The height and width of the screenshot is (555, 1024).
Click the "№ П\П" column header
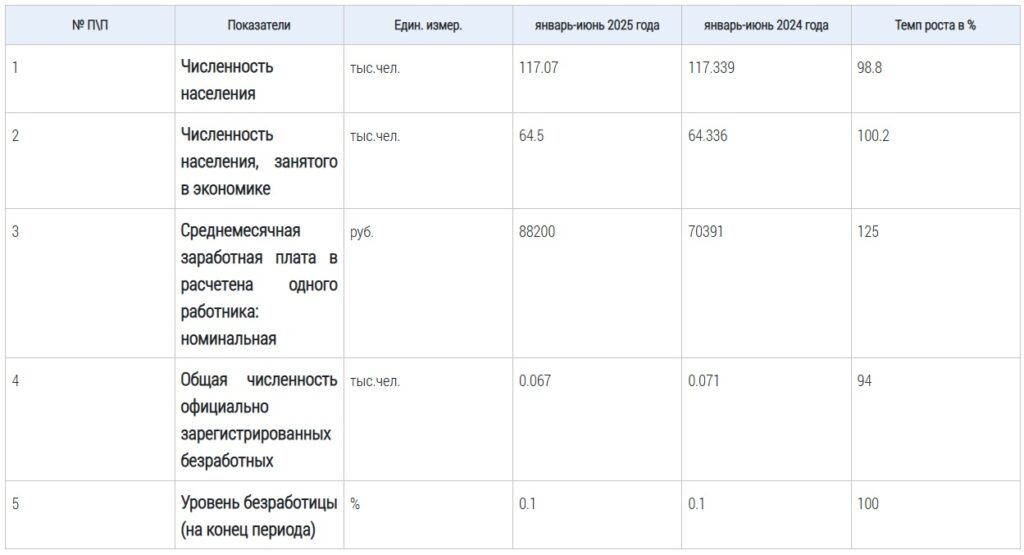90,26
